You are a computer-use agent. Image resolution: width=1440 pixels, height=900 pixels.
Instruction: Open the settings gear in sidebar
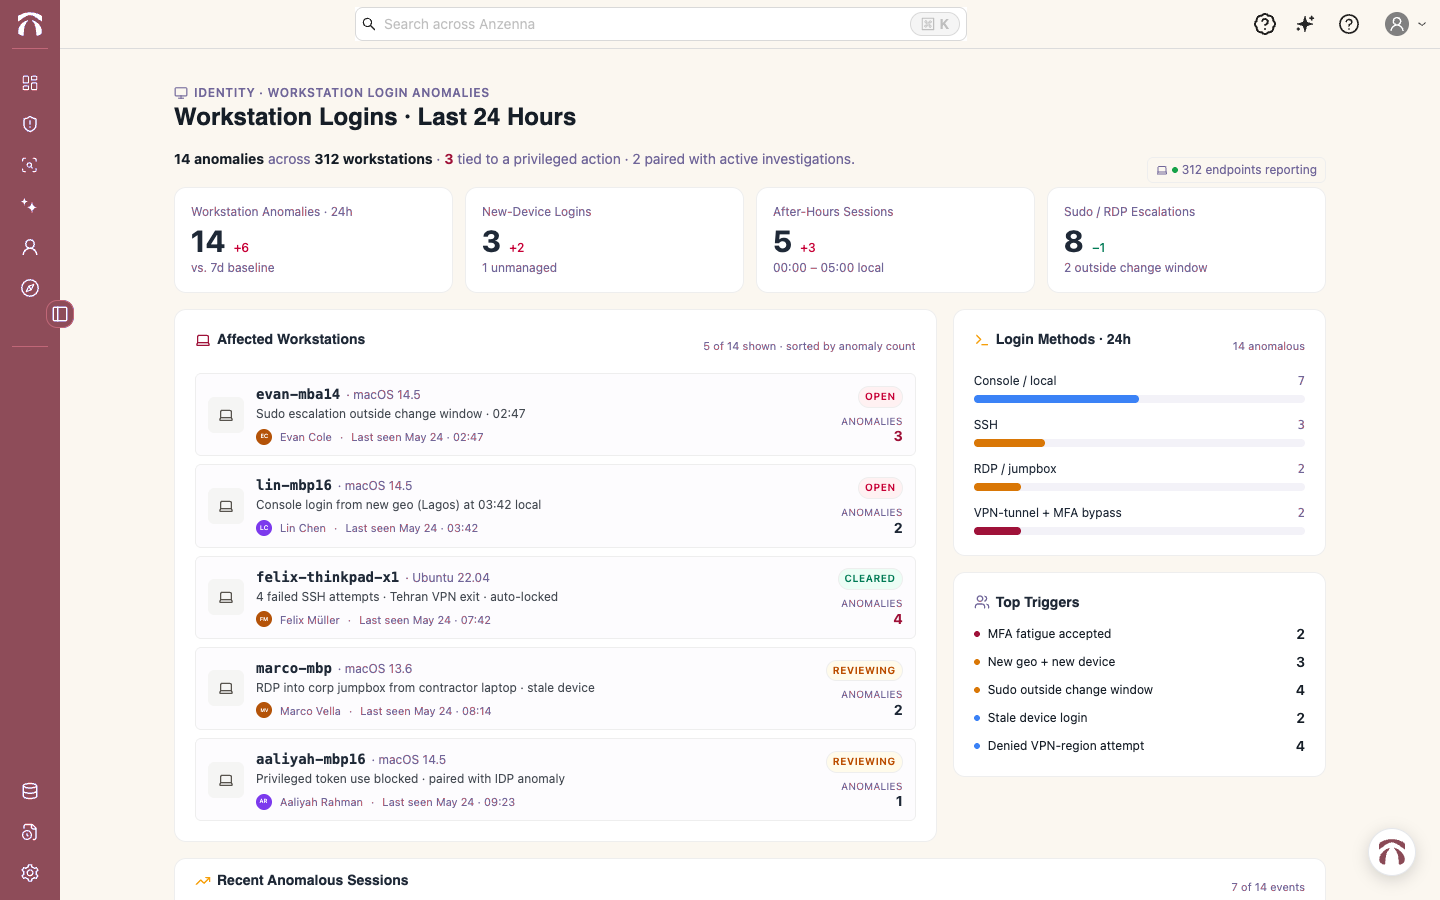click(x=30, y=873)
